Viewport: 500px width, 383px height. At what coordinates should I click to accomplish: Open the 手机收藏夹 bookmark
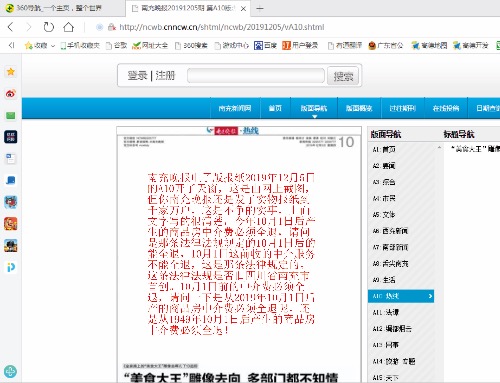[80, 45]
